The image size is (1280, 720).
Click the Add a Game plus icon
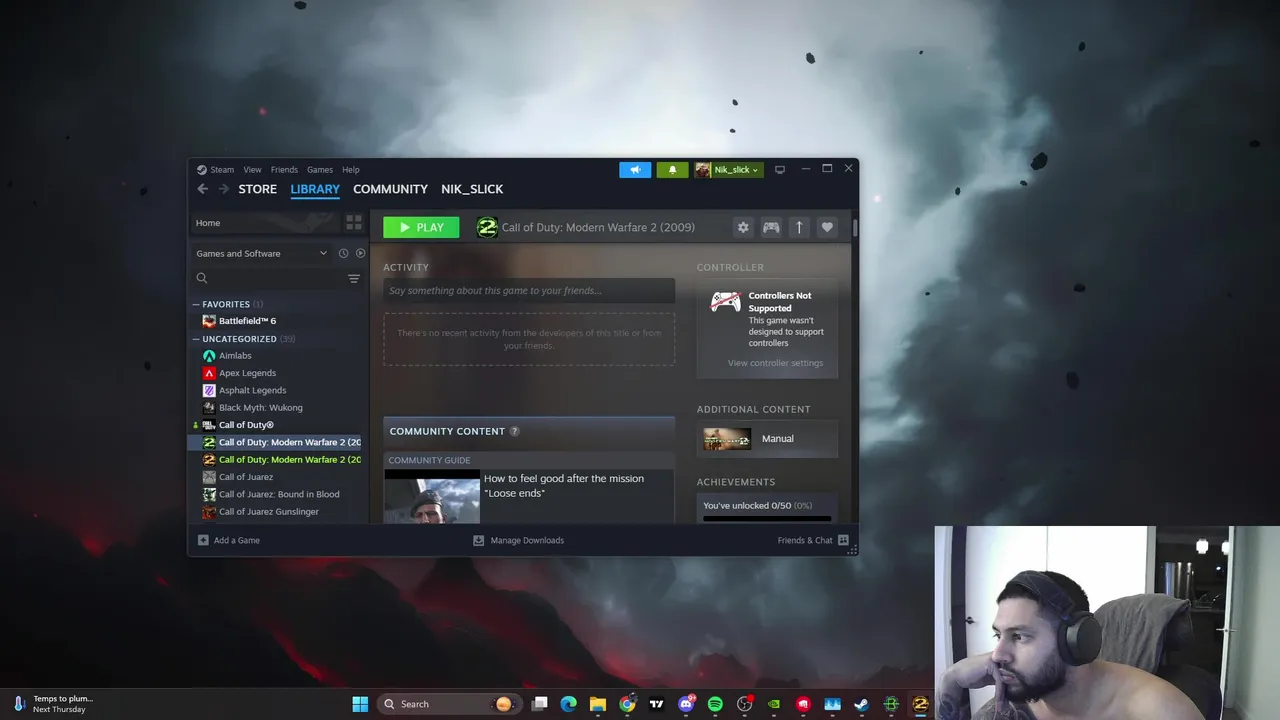(x=203, y=540)
